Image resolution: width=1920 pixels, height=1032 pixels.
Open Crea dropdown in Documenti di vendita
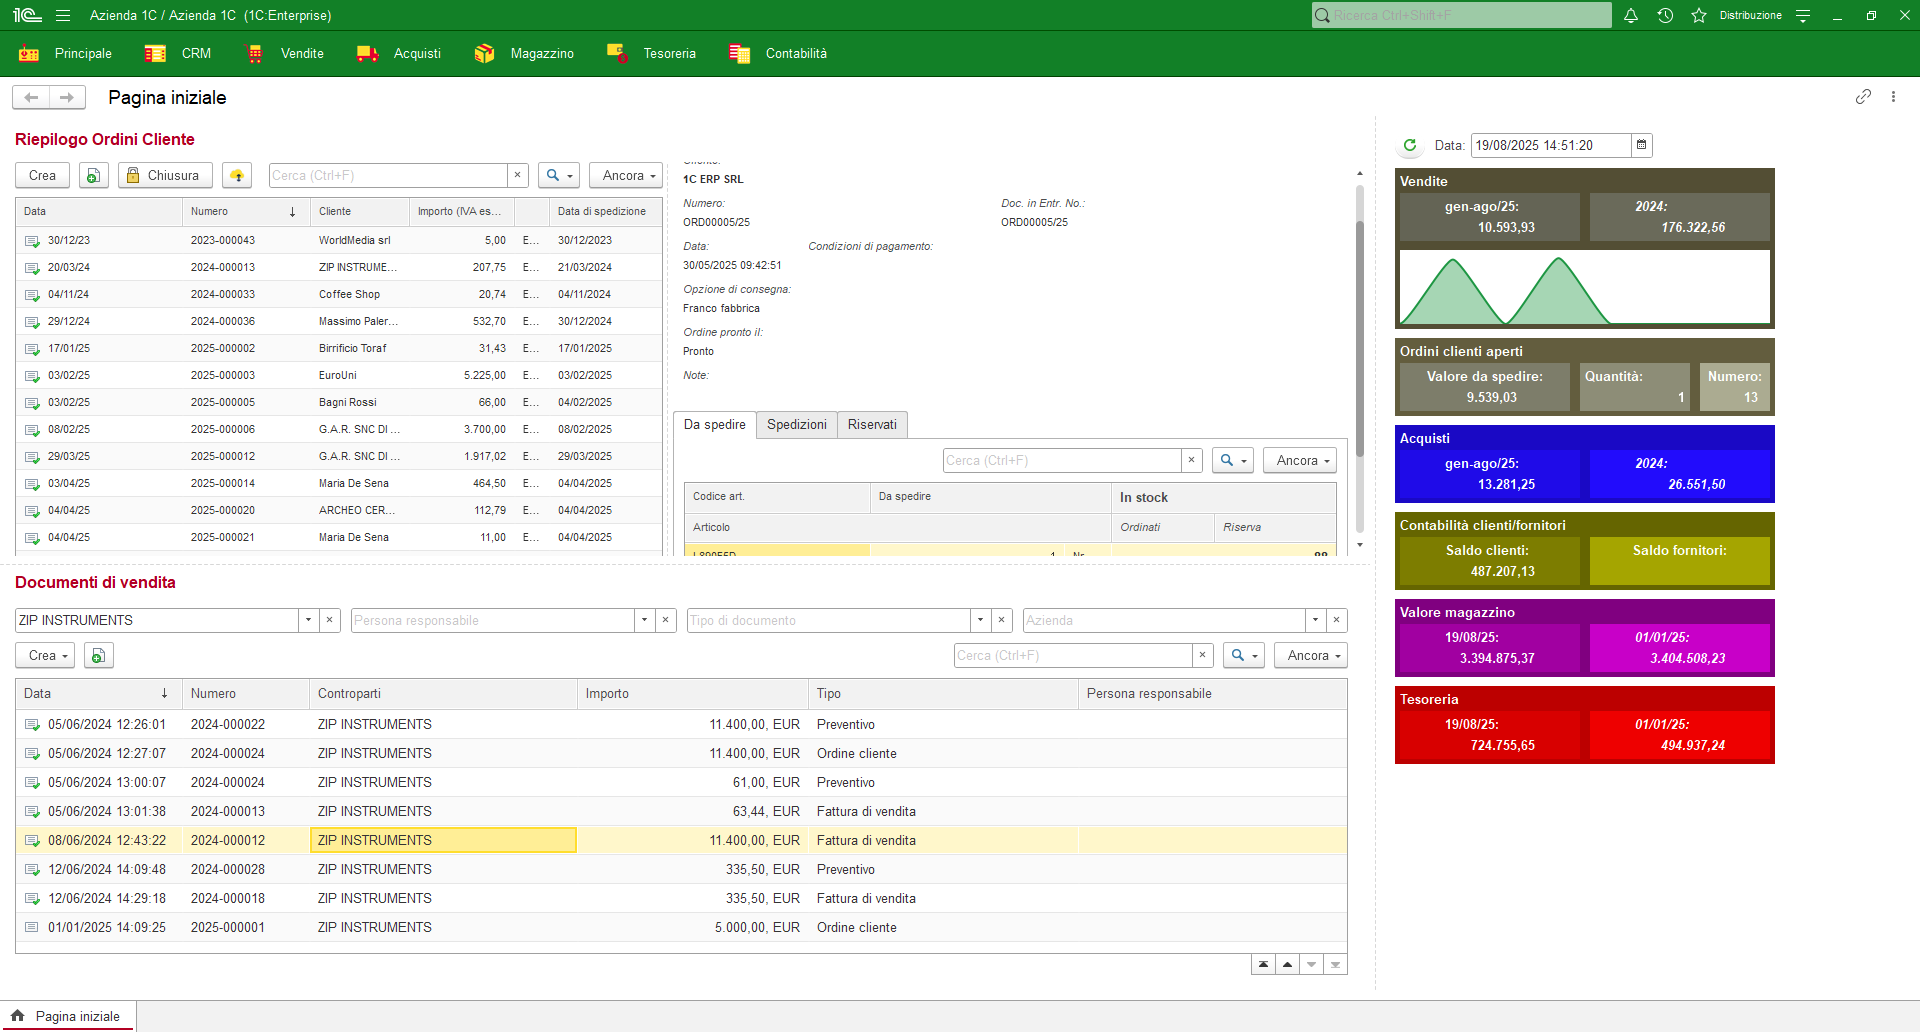pos(45,655)
